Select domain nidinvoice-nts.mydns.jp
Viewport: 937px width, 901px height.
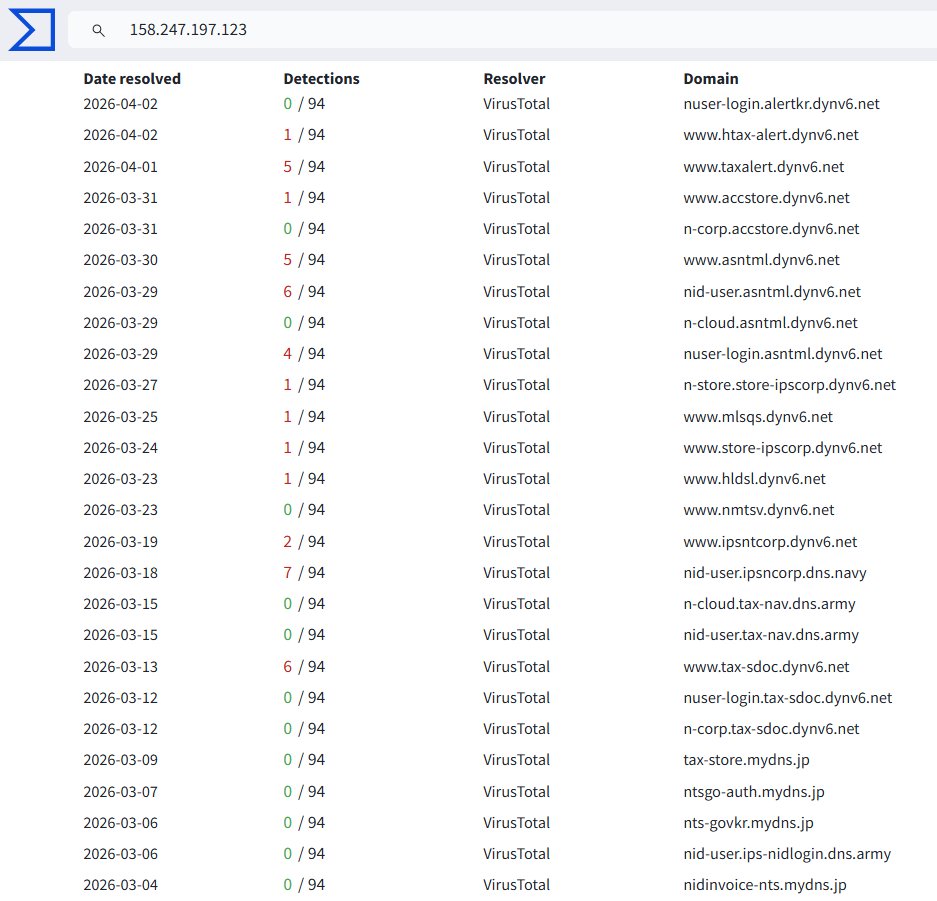(x=765, y=884)
